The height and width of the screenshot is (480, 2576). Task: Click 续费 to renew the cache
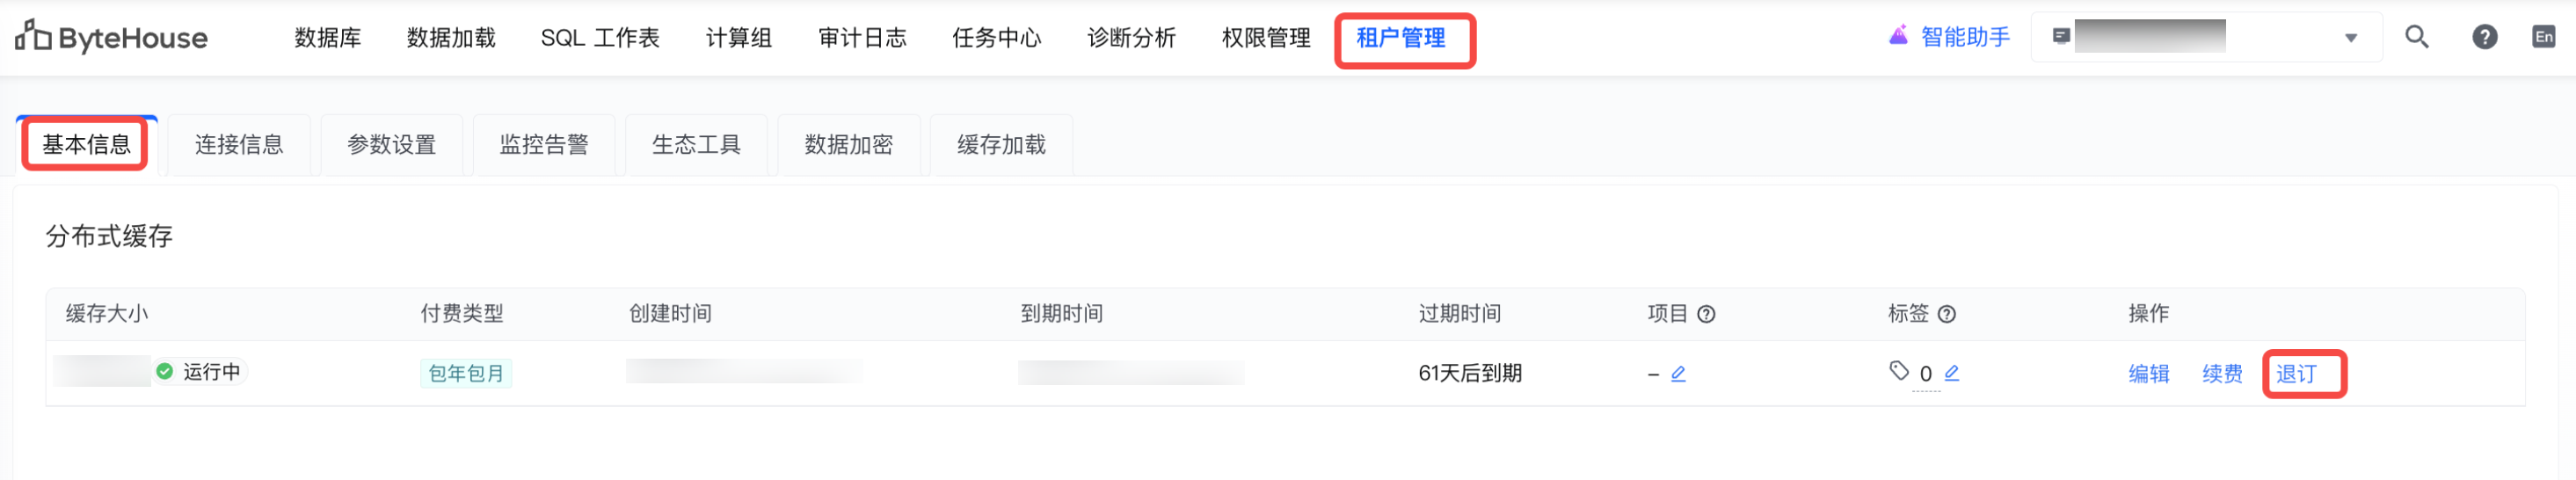coord(2222,374)
